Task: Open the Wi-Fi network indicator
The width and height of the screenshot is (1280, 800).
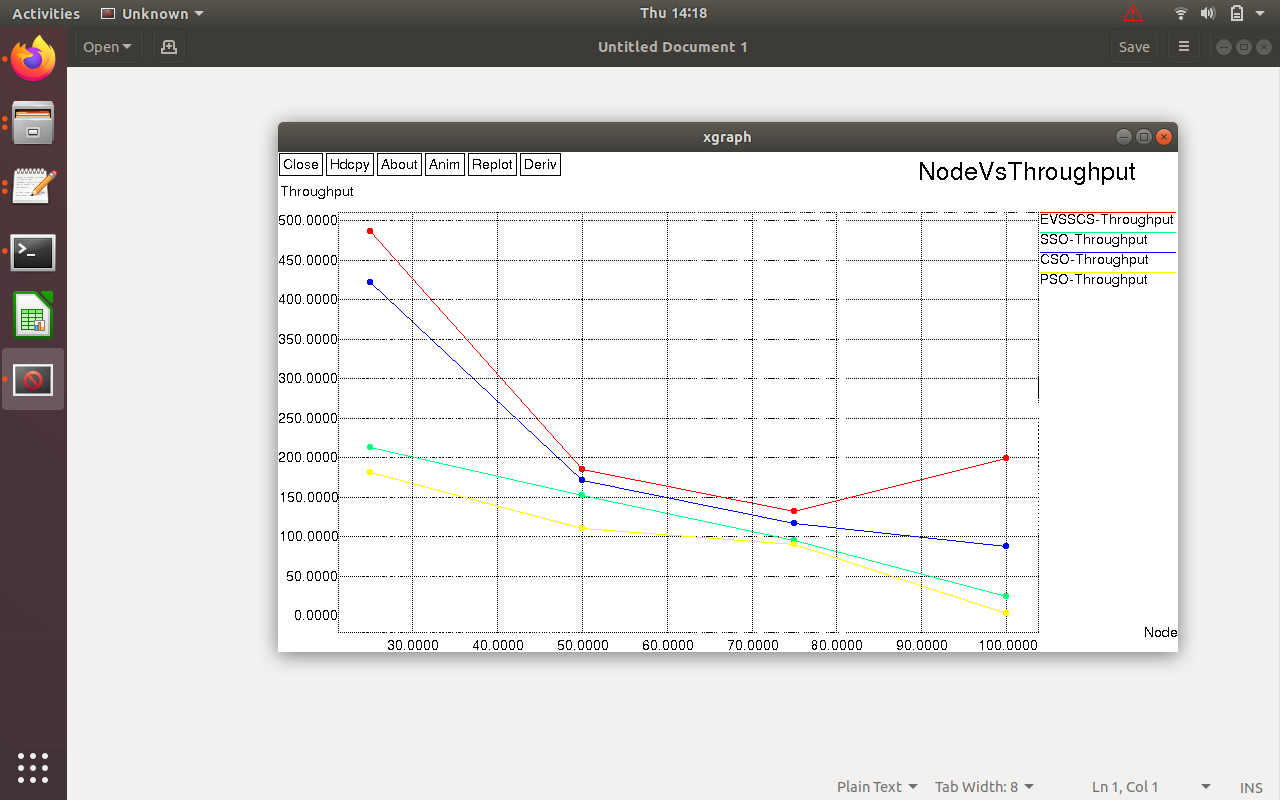Action: click(1181, 13)
